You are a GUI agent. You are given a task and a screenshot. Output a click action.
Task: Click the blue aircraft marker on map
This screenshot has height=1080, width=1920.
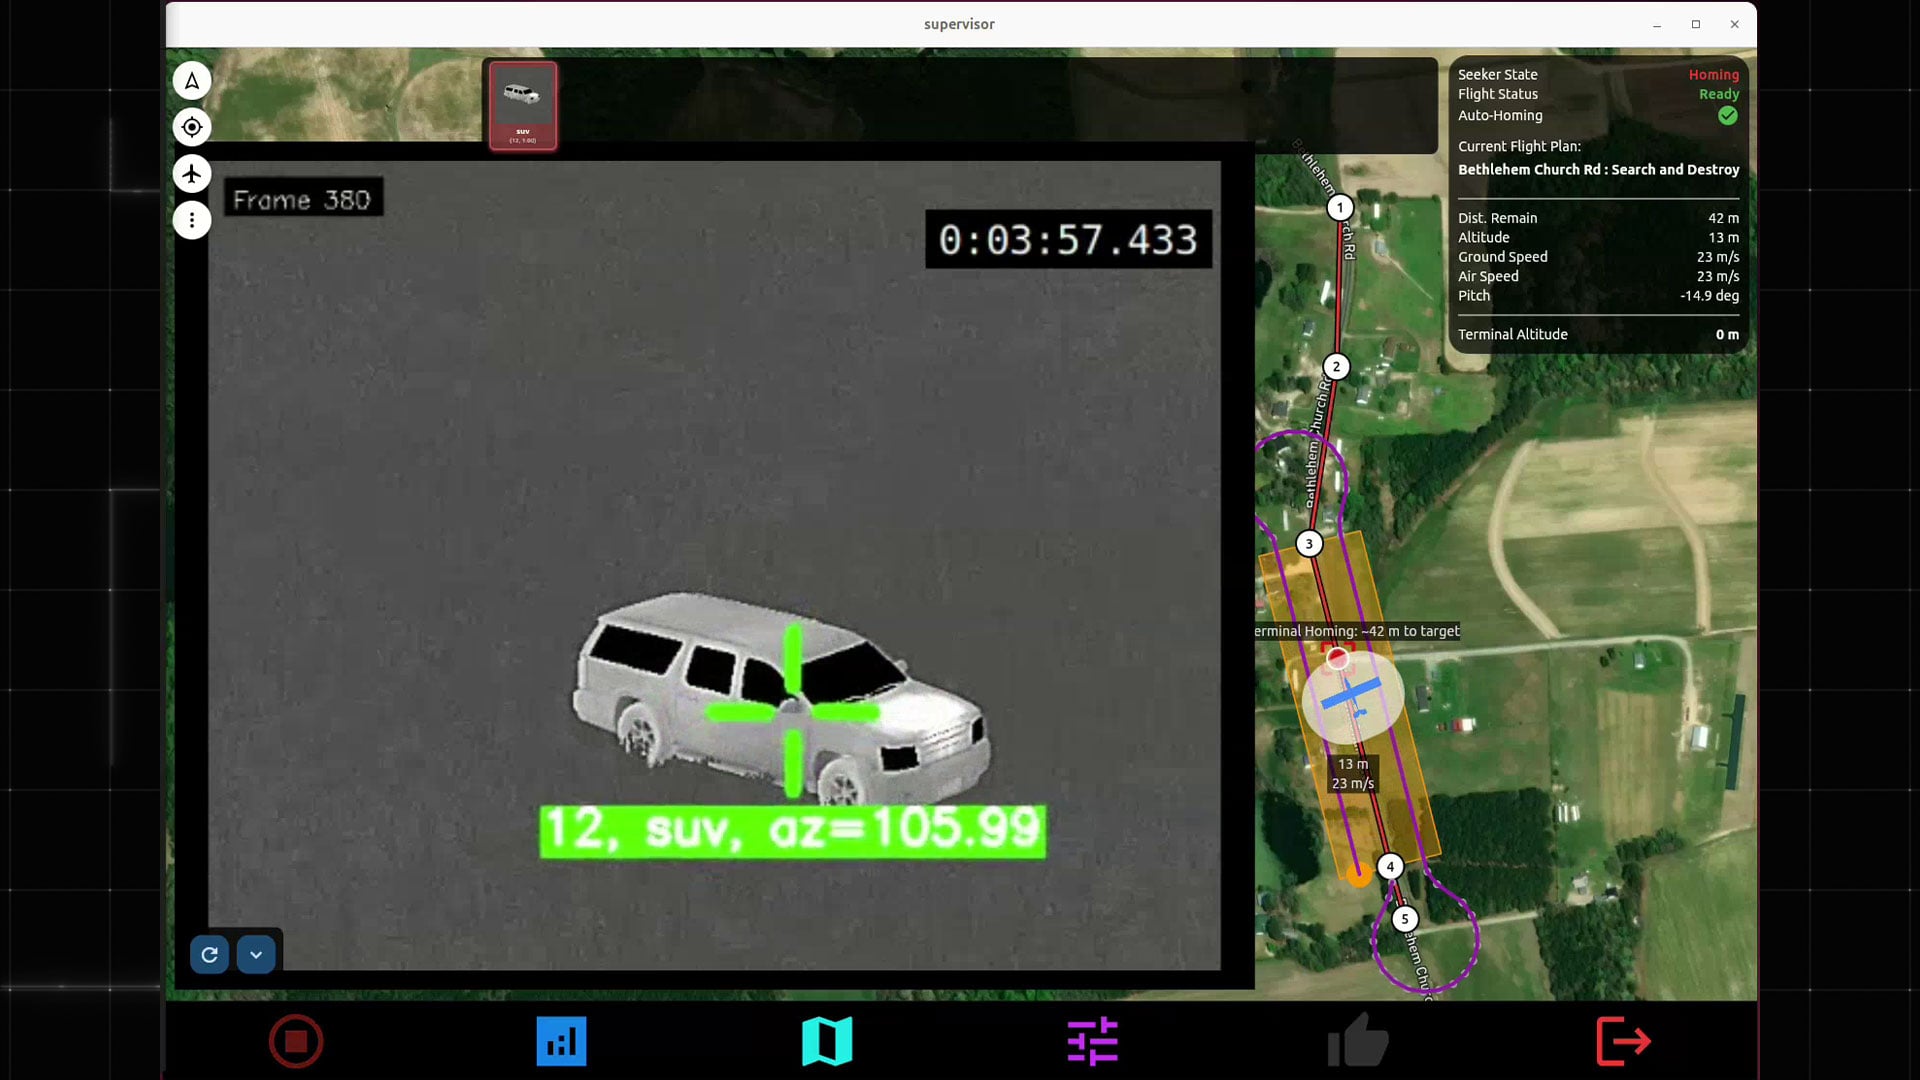point(1352,695)
